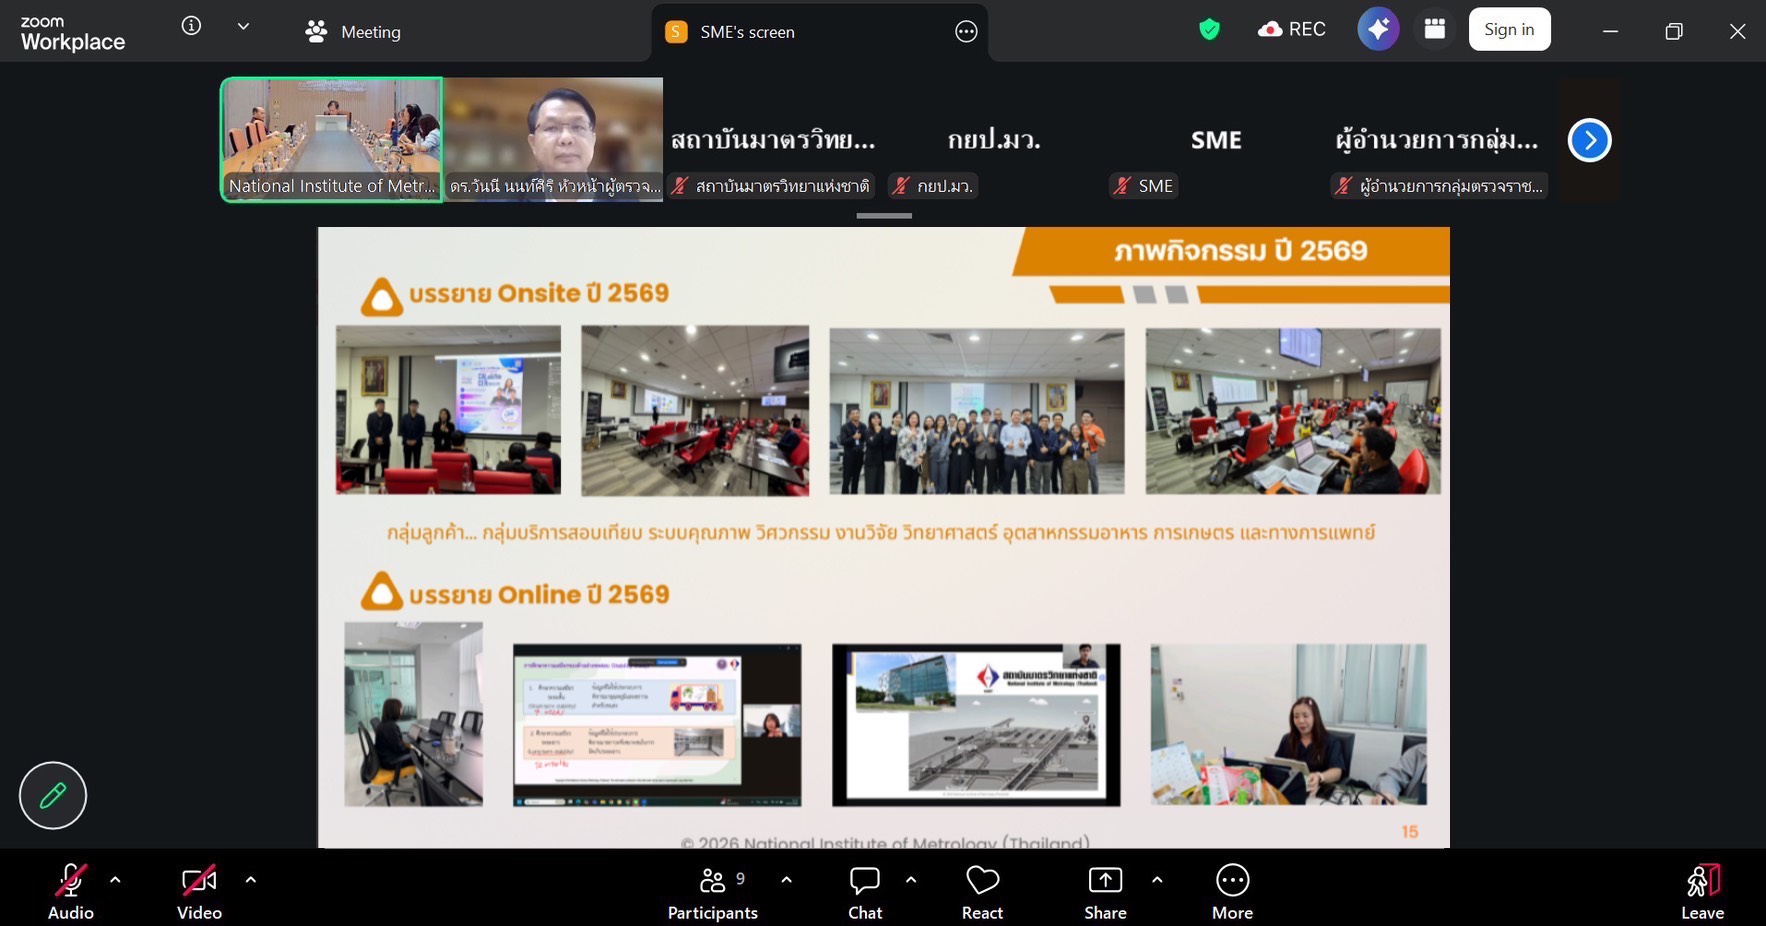Toggle the Participants panel
1766x926 pixels.
712,891
